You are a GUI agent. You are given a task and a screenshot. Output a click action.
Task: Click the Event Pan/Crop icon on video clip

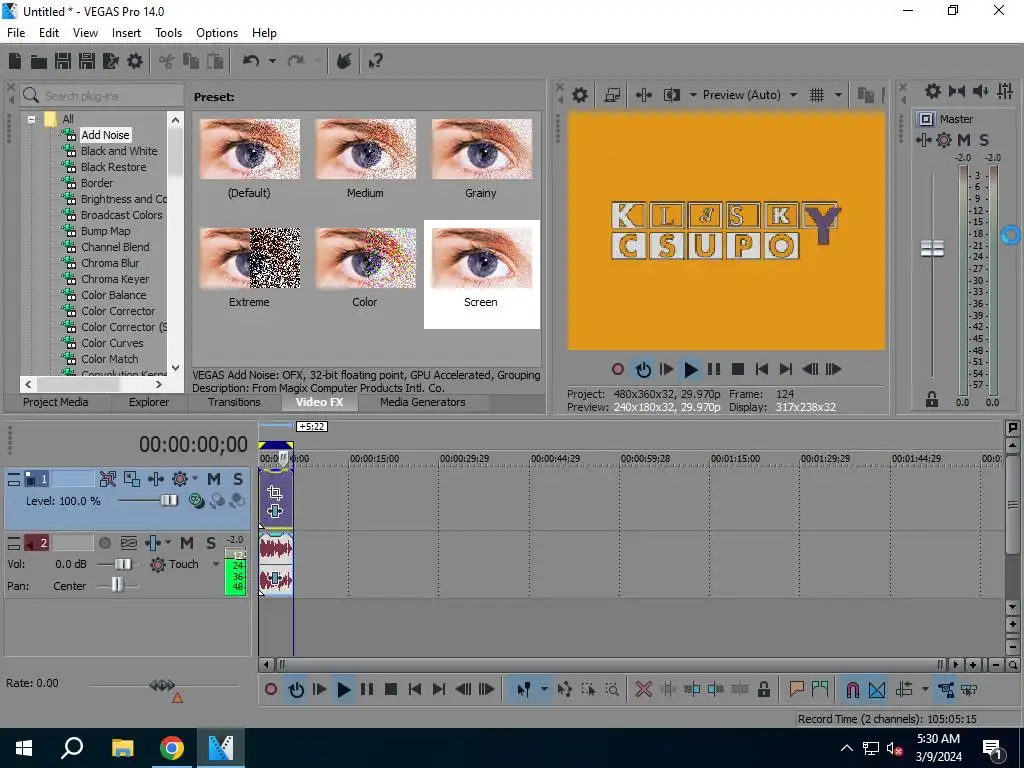click(x=275, y=492)
